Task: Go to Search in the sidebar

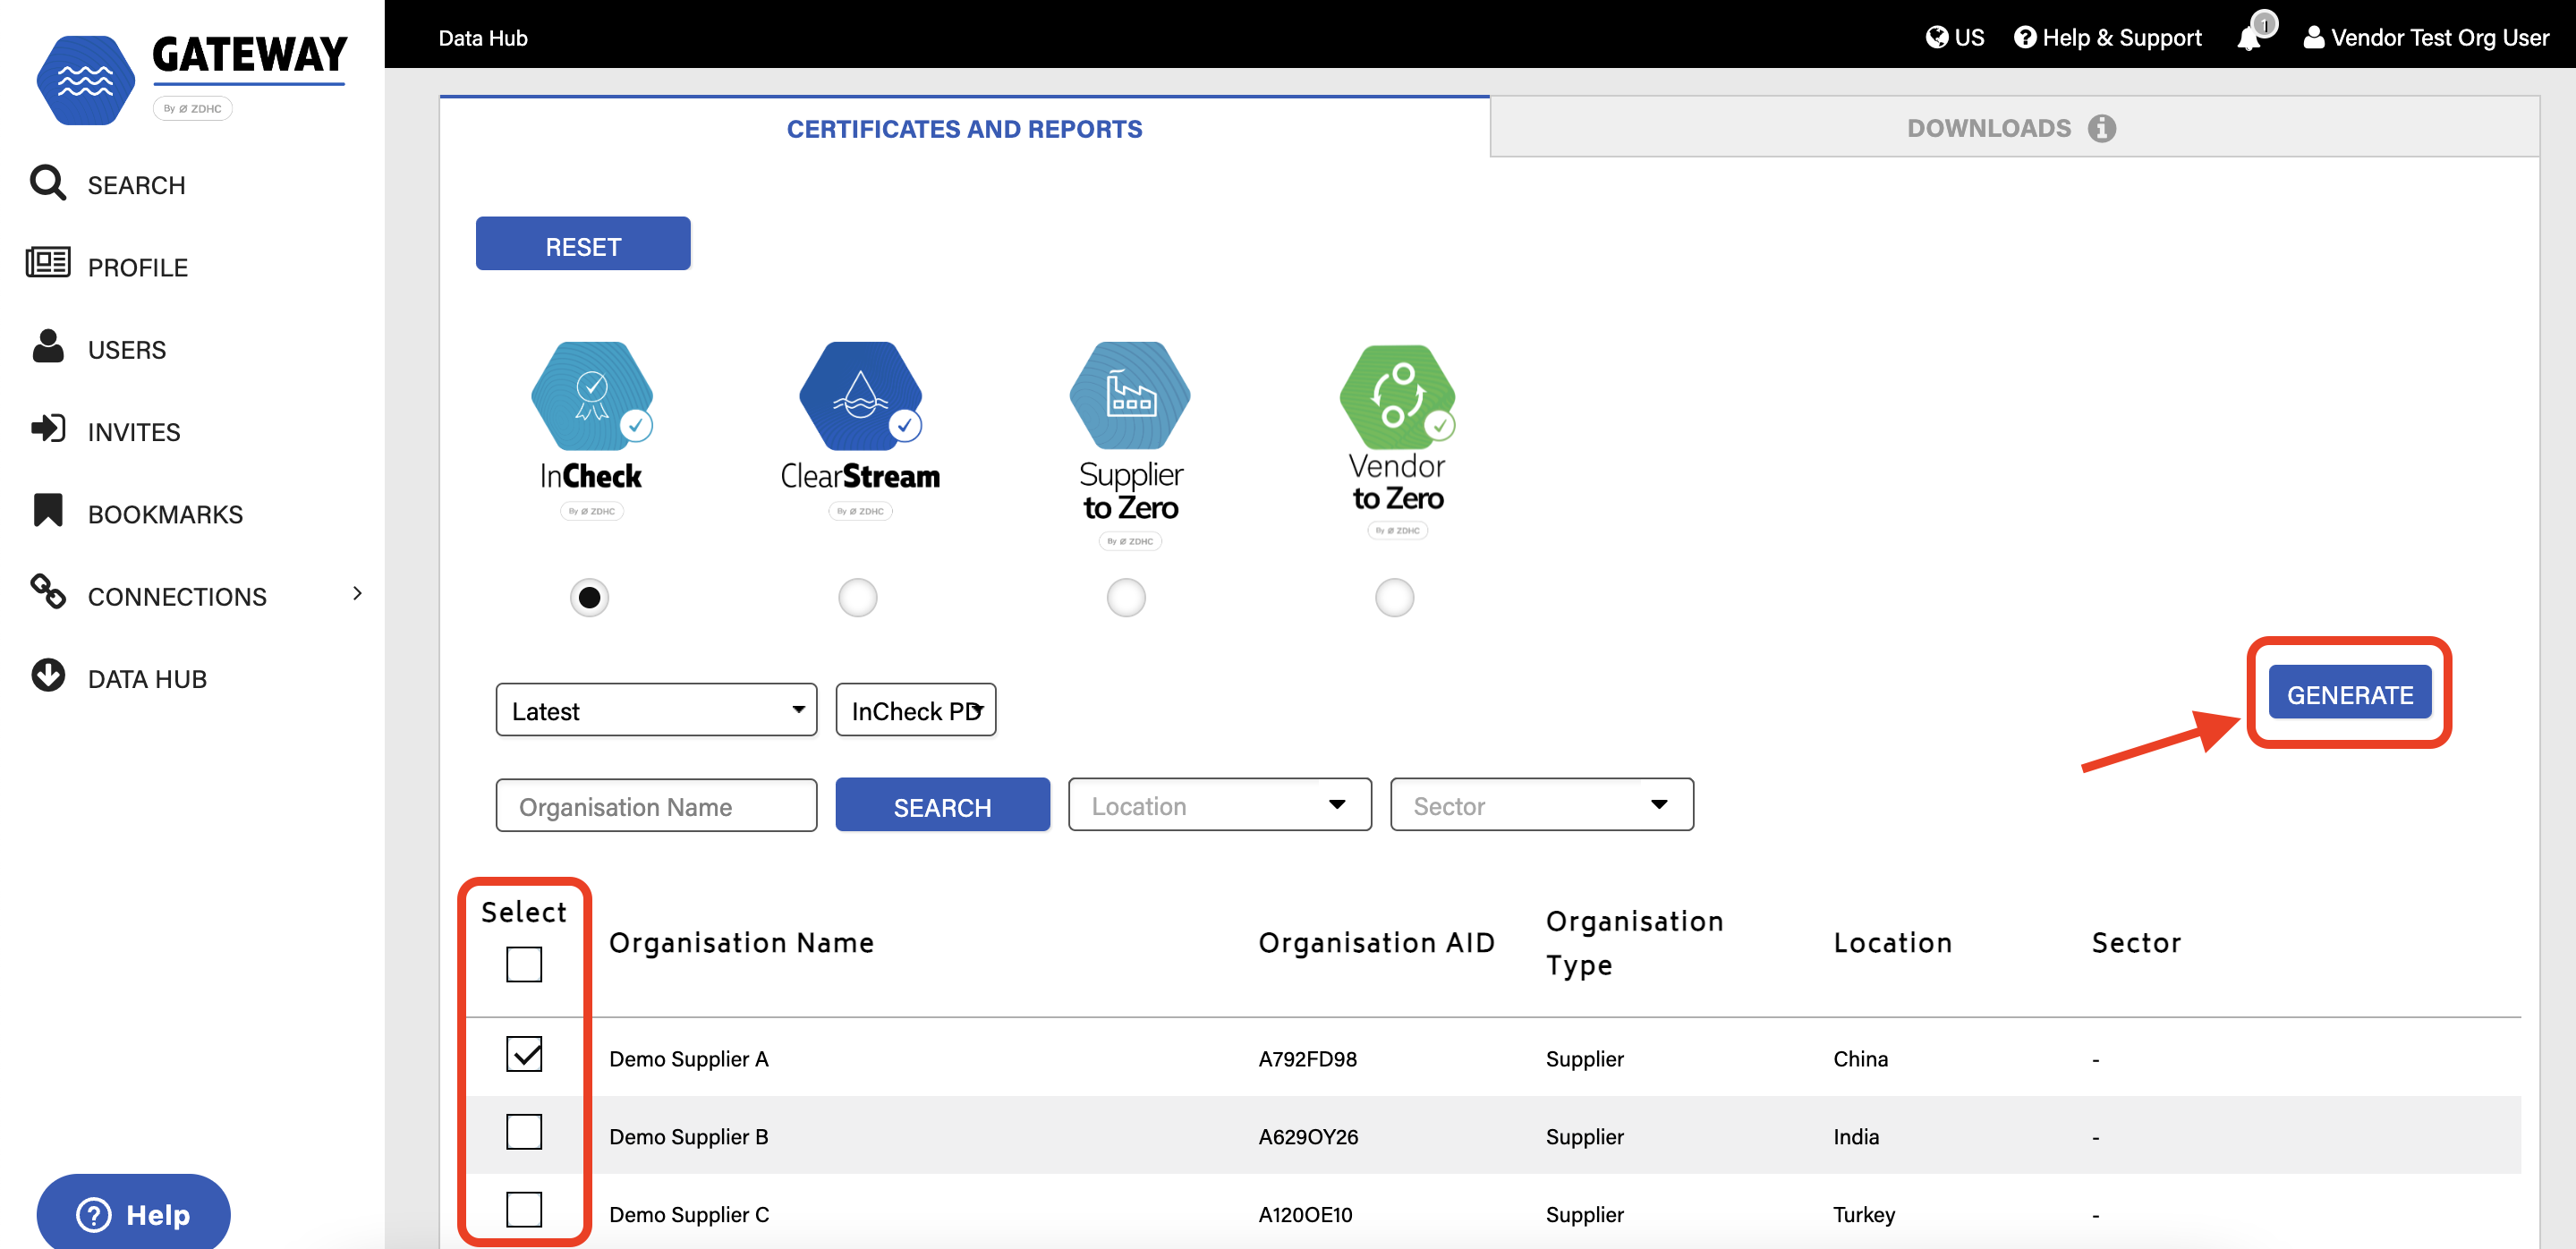Action: [x=136, y=185]
